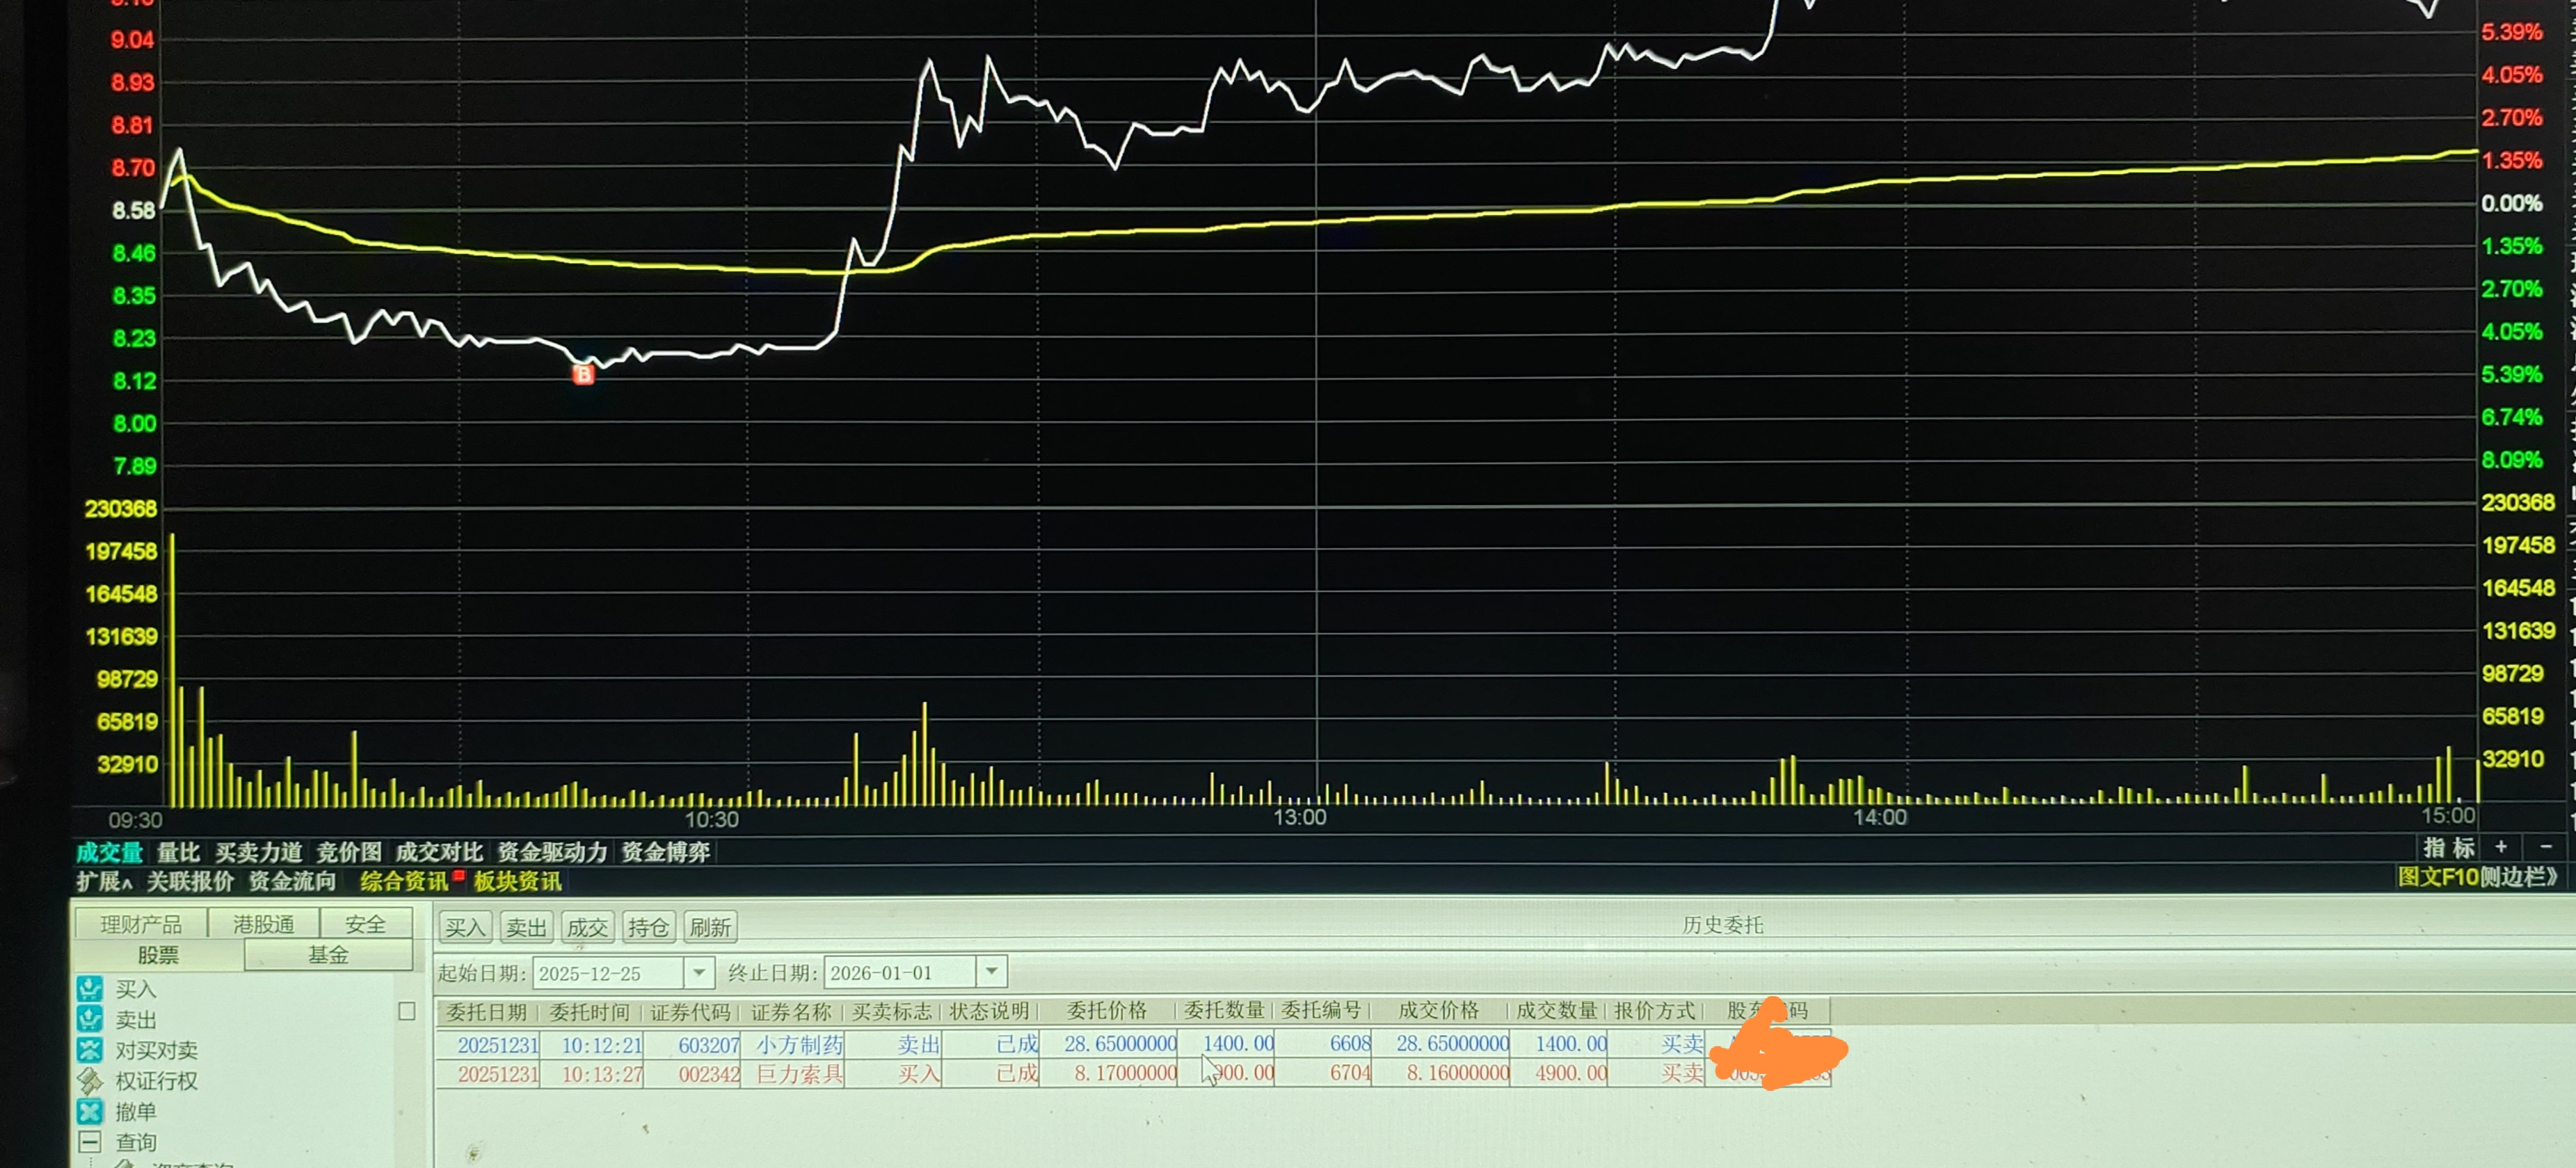Open the 港股通 tab
Screen dimensions: 2576x1168
tap(263, 923)
